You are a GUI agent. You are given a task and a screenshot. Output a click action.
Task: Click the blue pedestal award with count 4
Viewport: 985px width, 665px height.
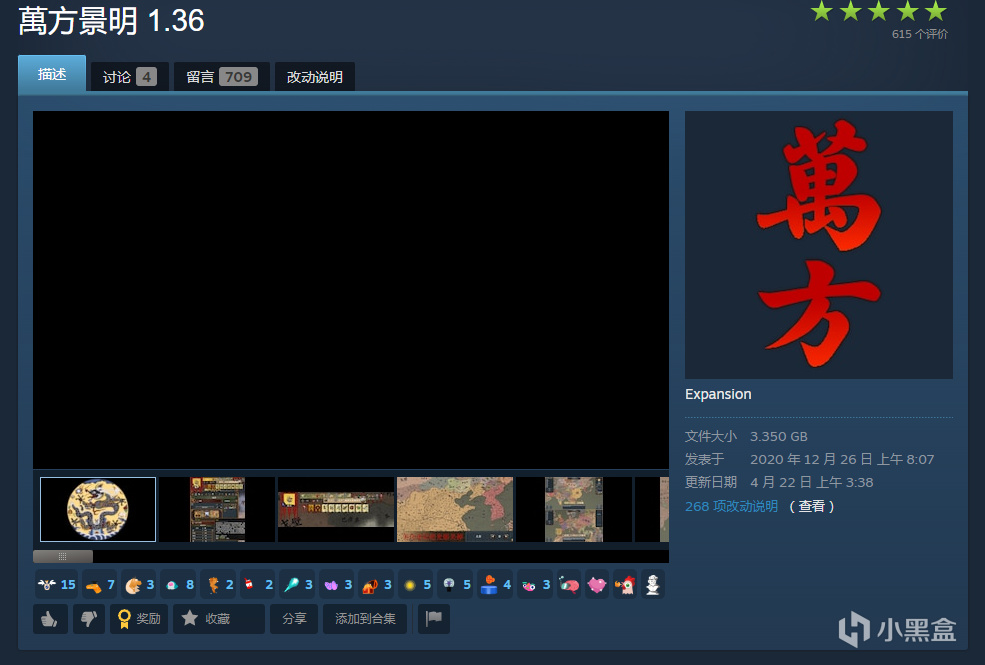pyautogui.click(x=495, y=585)
